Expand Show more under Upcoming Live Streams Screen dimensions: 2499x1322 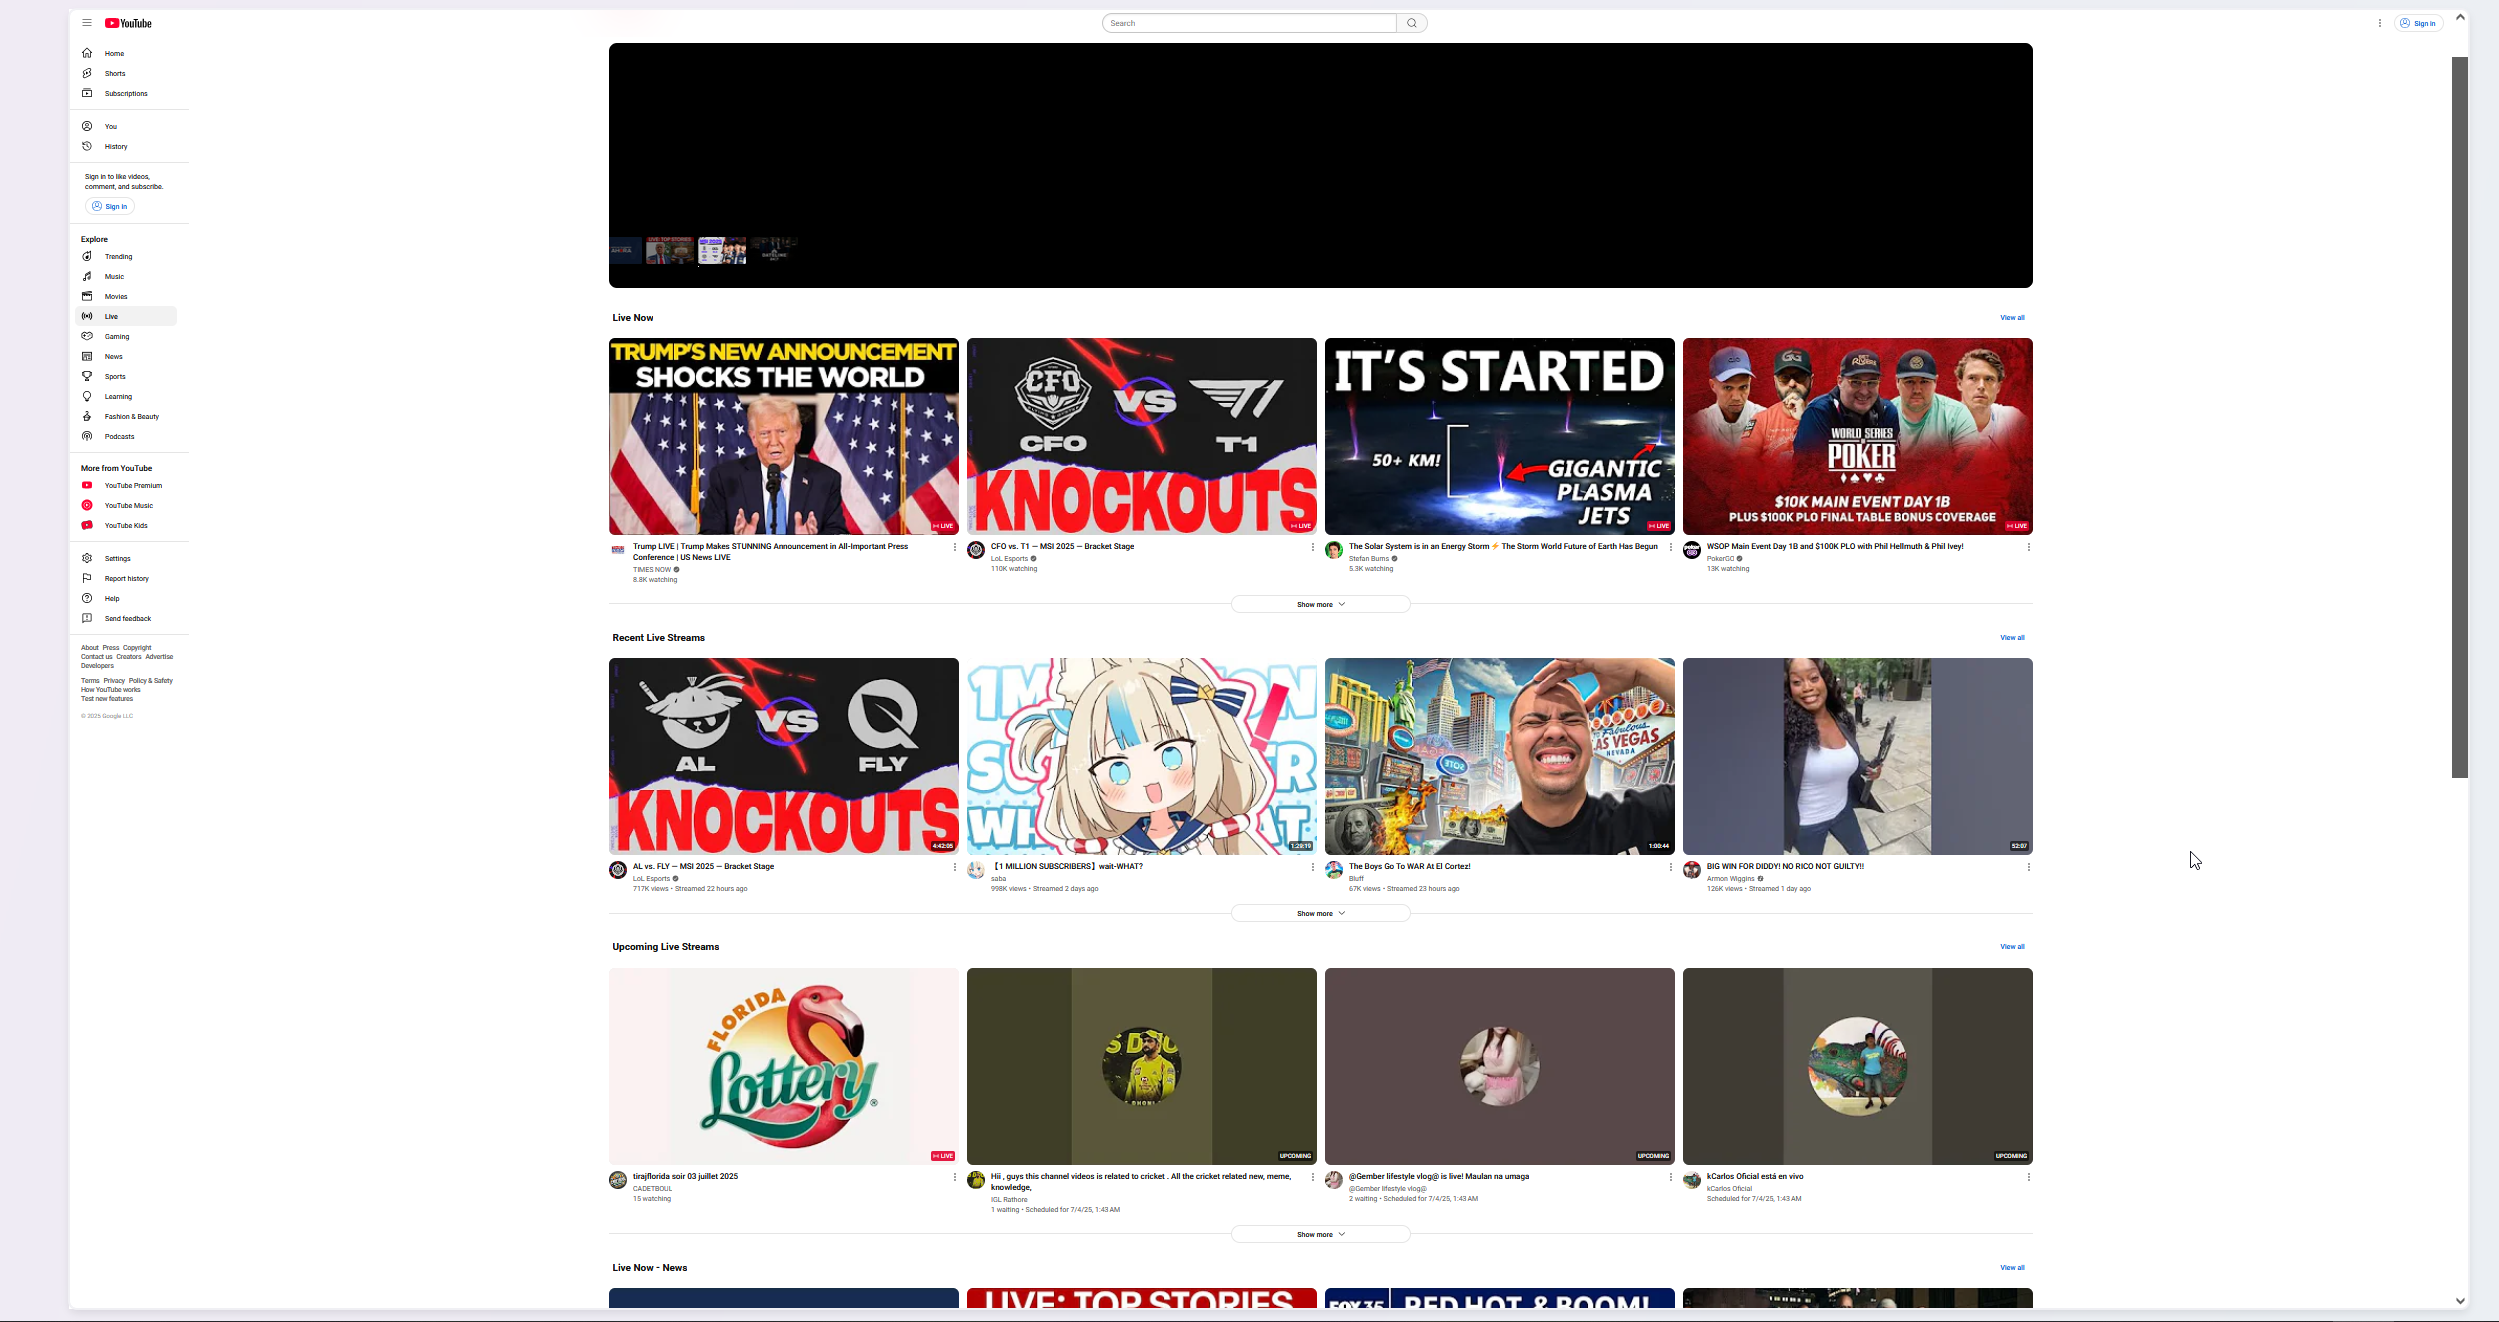point(1320,1235)
